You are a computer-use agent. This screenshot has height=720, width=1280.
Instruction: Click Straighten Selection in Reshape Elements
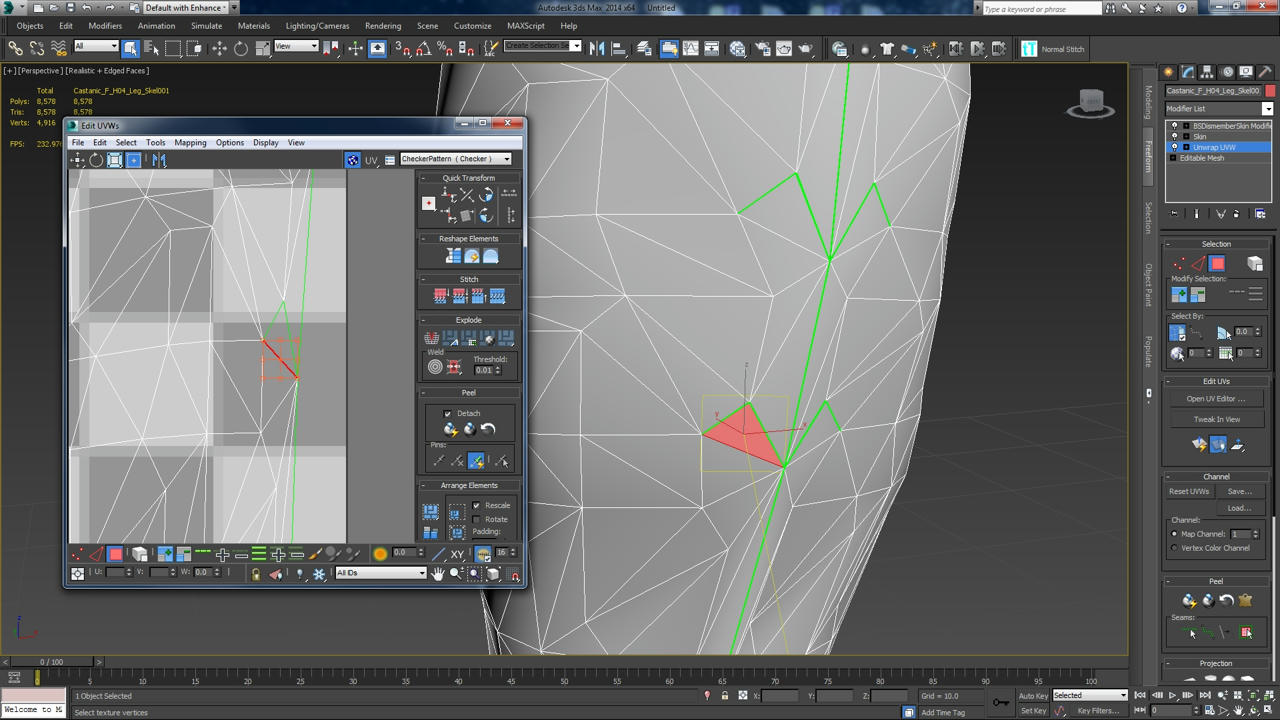(x=453, y=256)
